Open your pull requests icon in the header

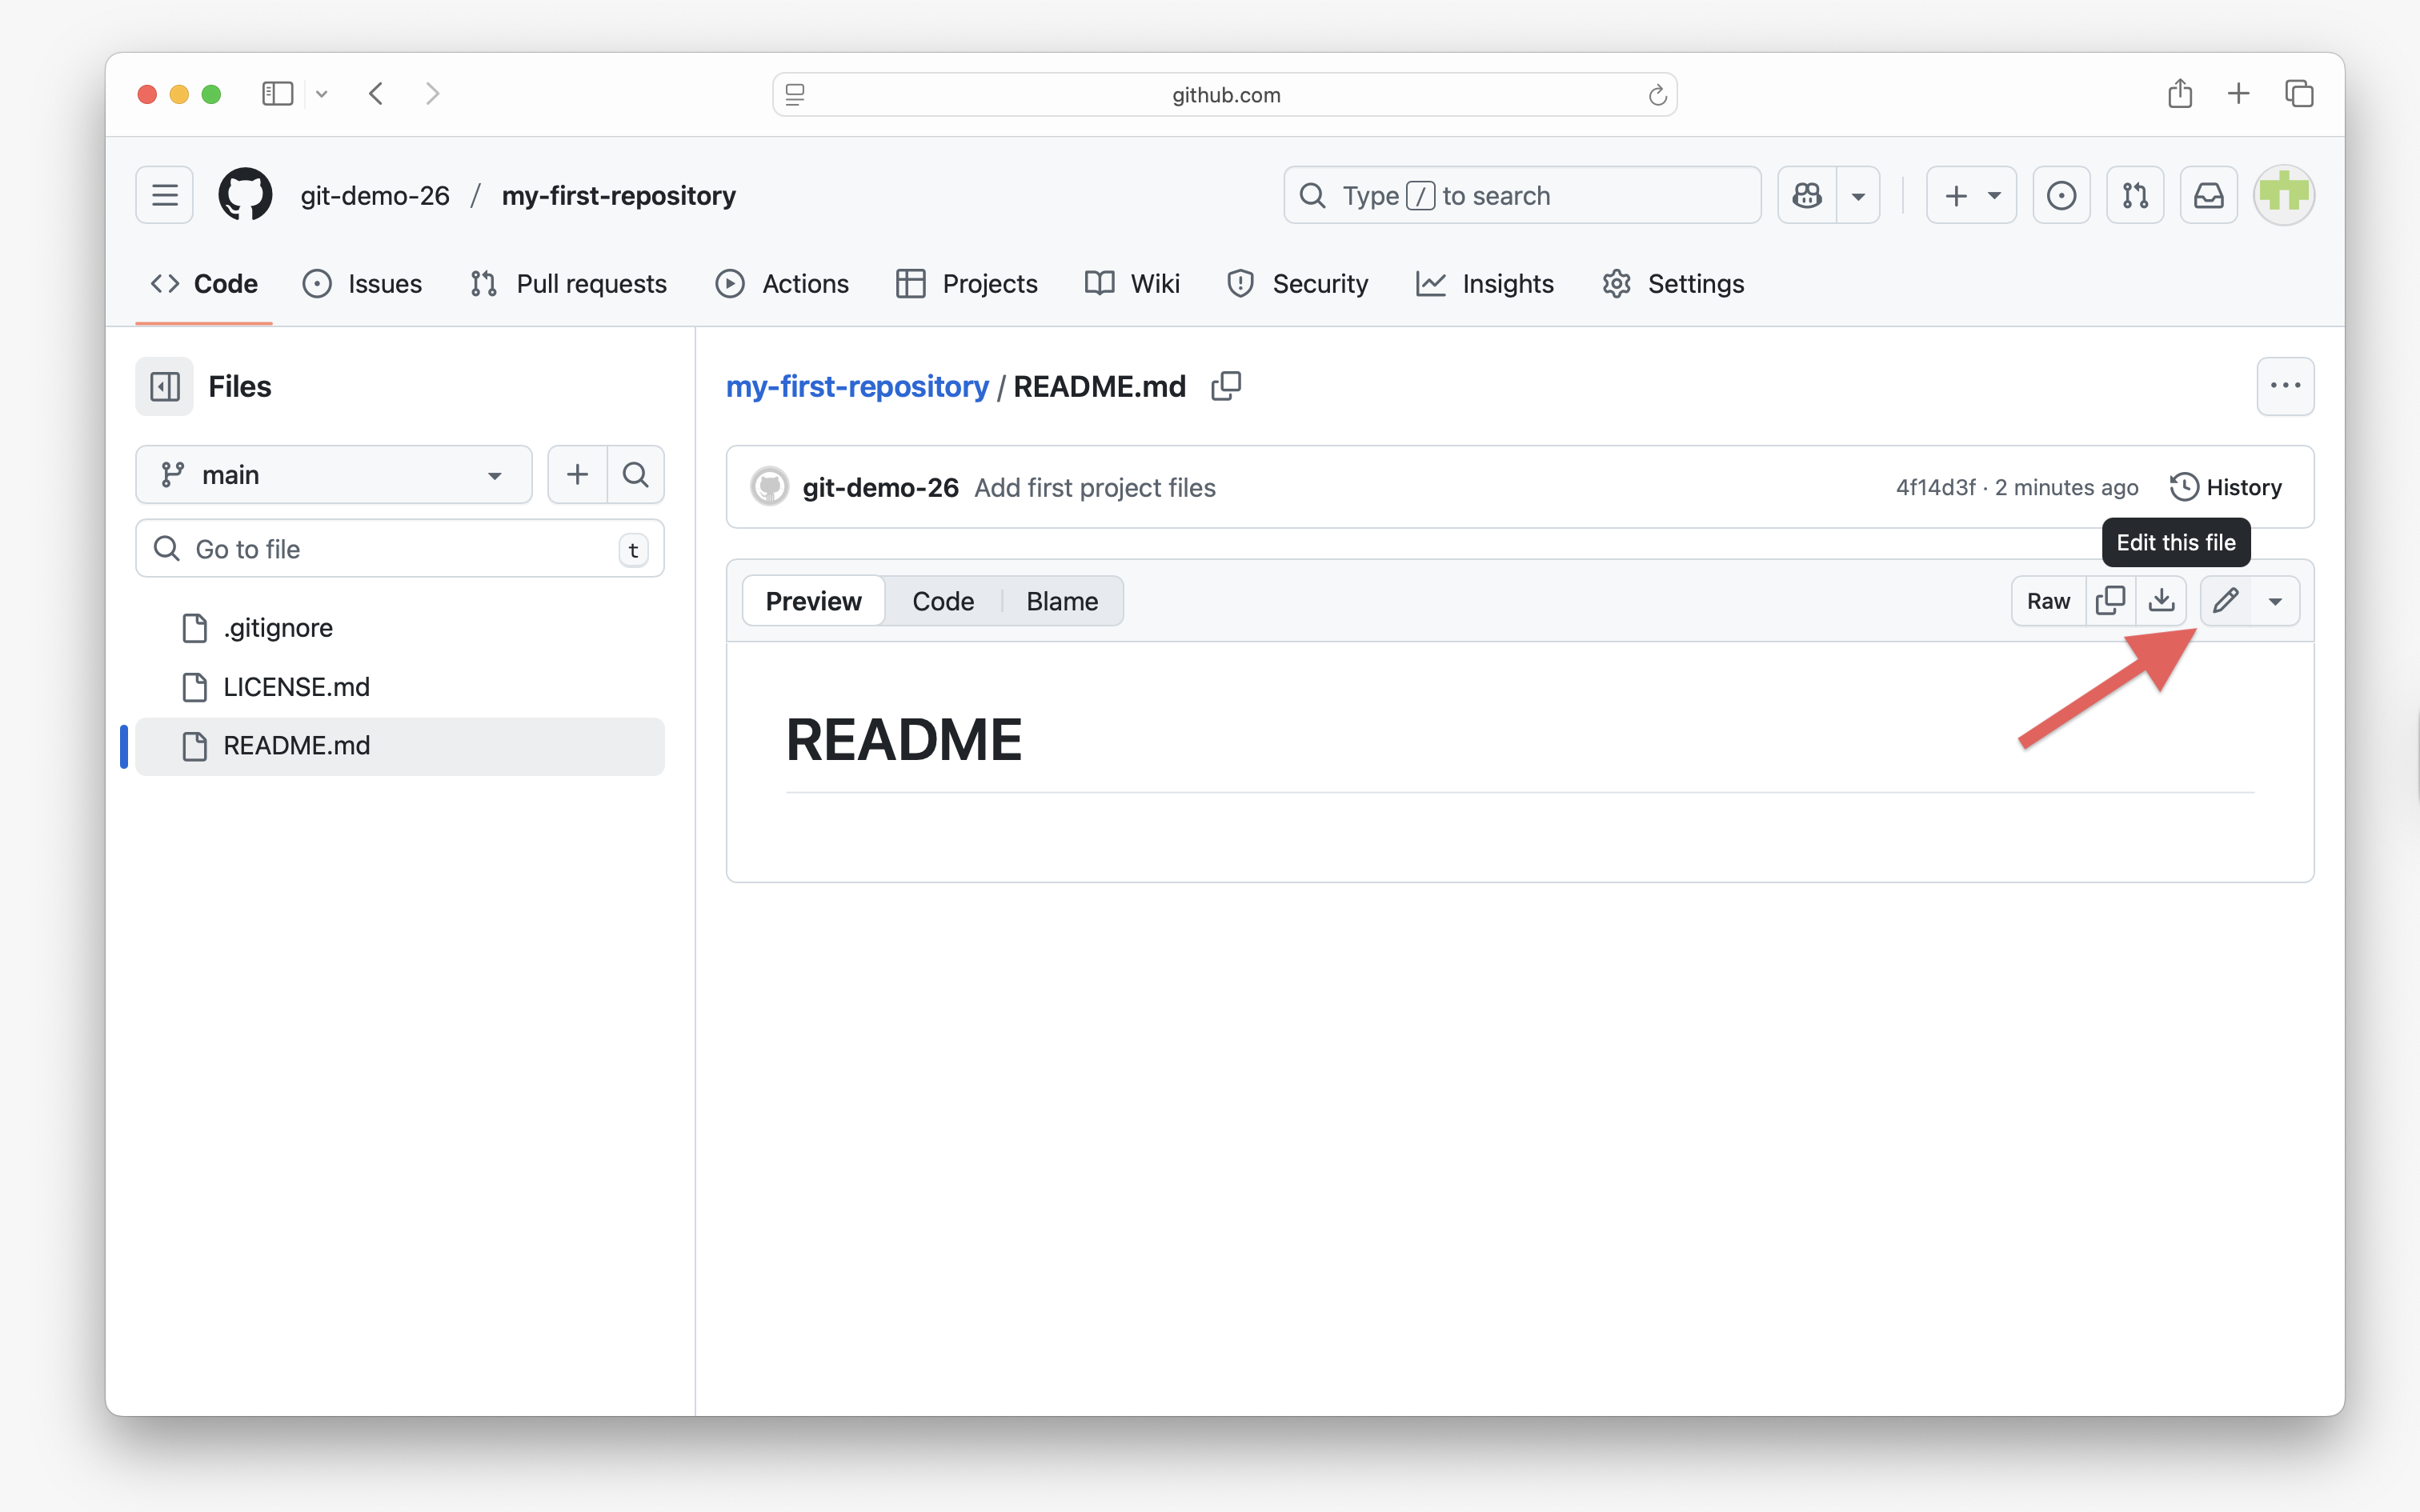tap(2134, 194)
